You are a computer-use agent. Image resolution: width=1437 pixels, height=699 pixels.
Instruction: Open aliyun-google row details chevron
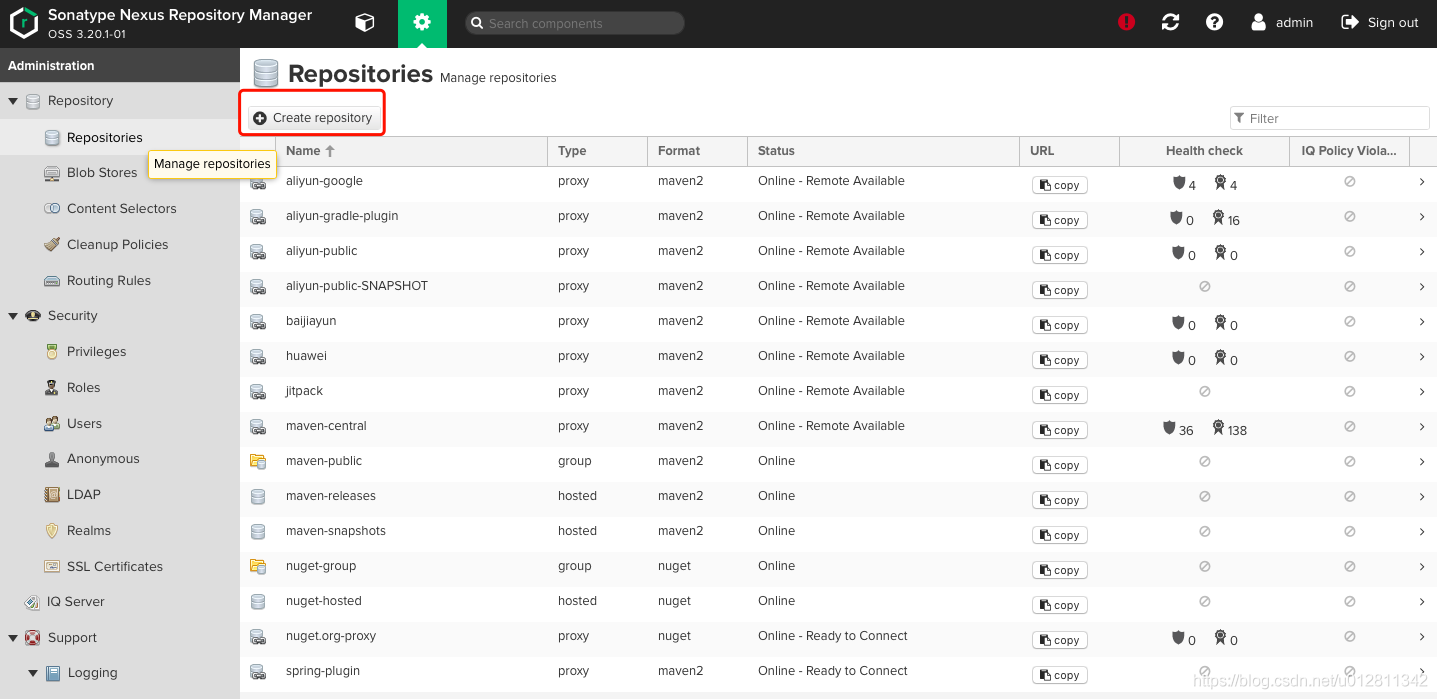[1422, 182]
